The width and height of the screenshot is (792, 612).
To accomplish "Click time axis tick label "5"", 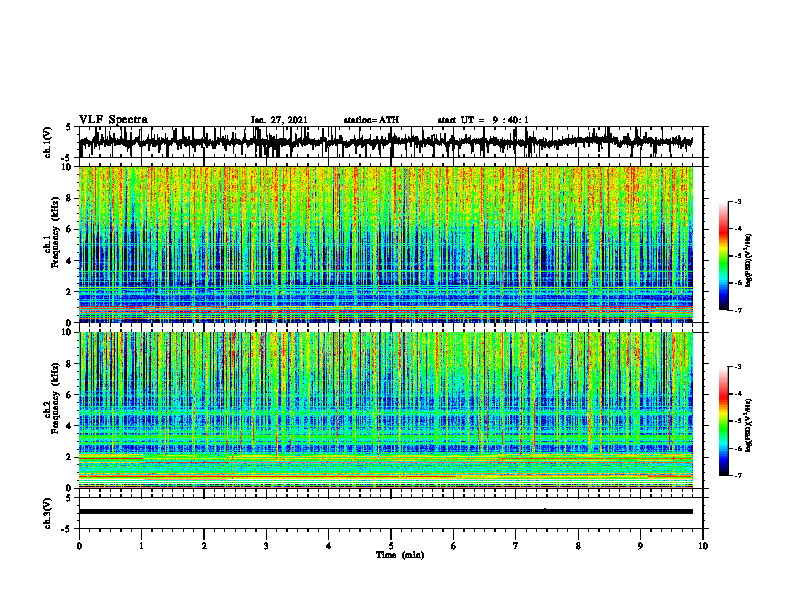I will [x=391, y=546].
